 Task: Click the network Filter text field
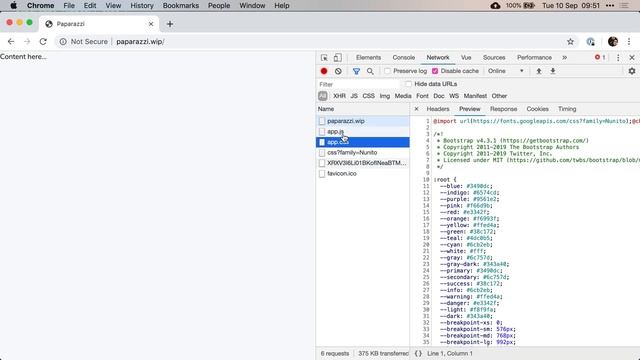click(358, 84)
